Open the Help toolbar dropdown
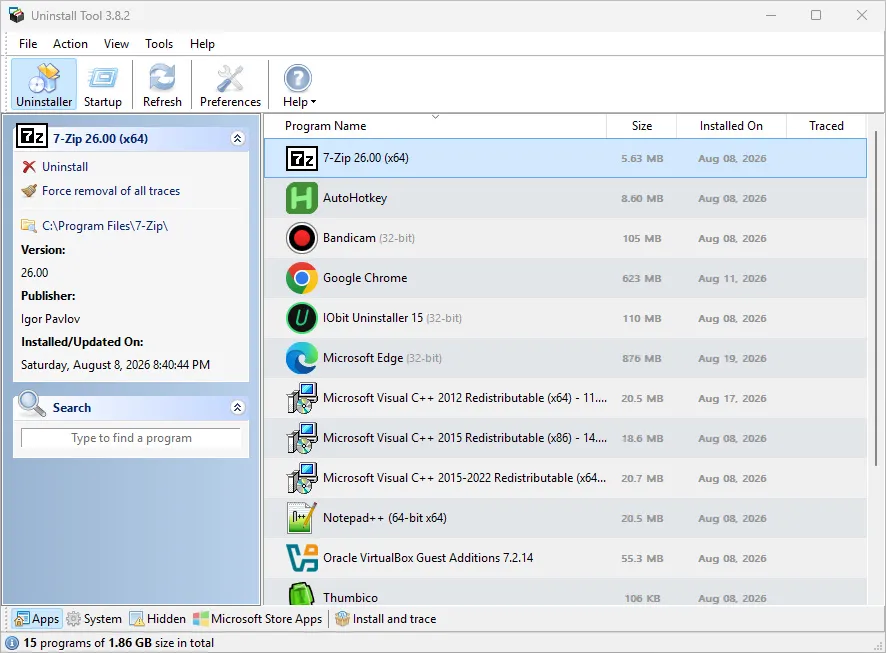Viewport: 886px width, 653px height. (299, 85)
